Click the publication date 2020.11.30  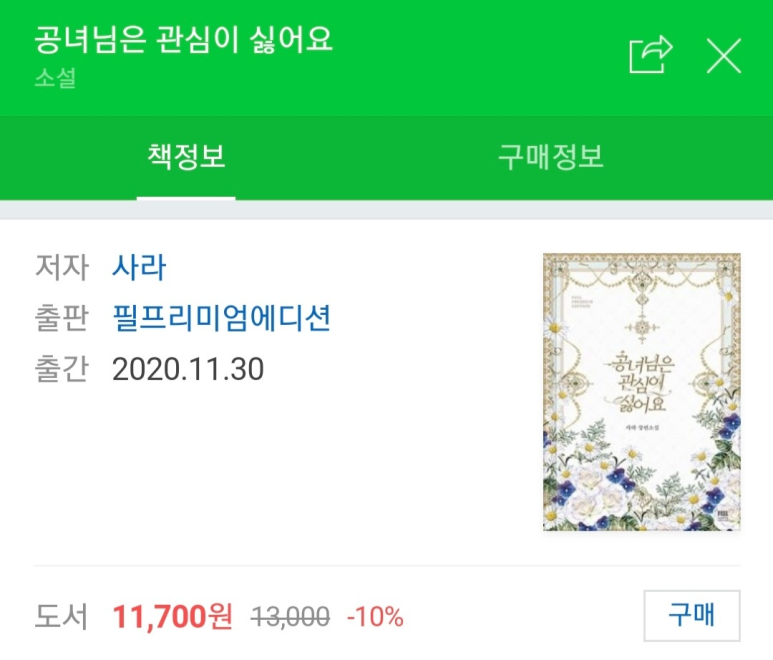[x=188, y=370]
